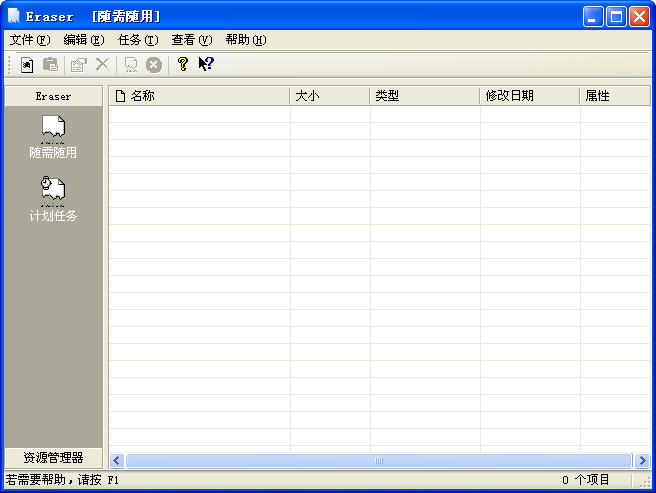
Task: Click the horizontal scrollbar right arrow
Action: tap(640, 460)
